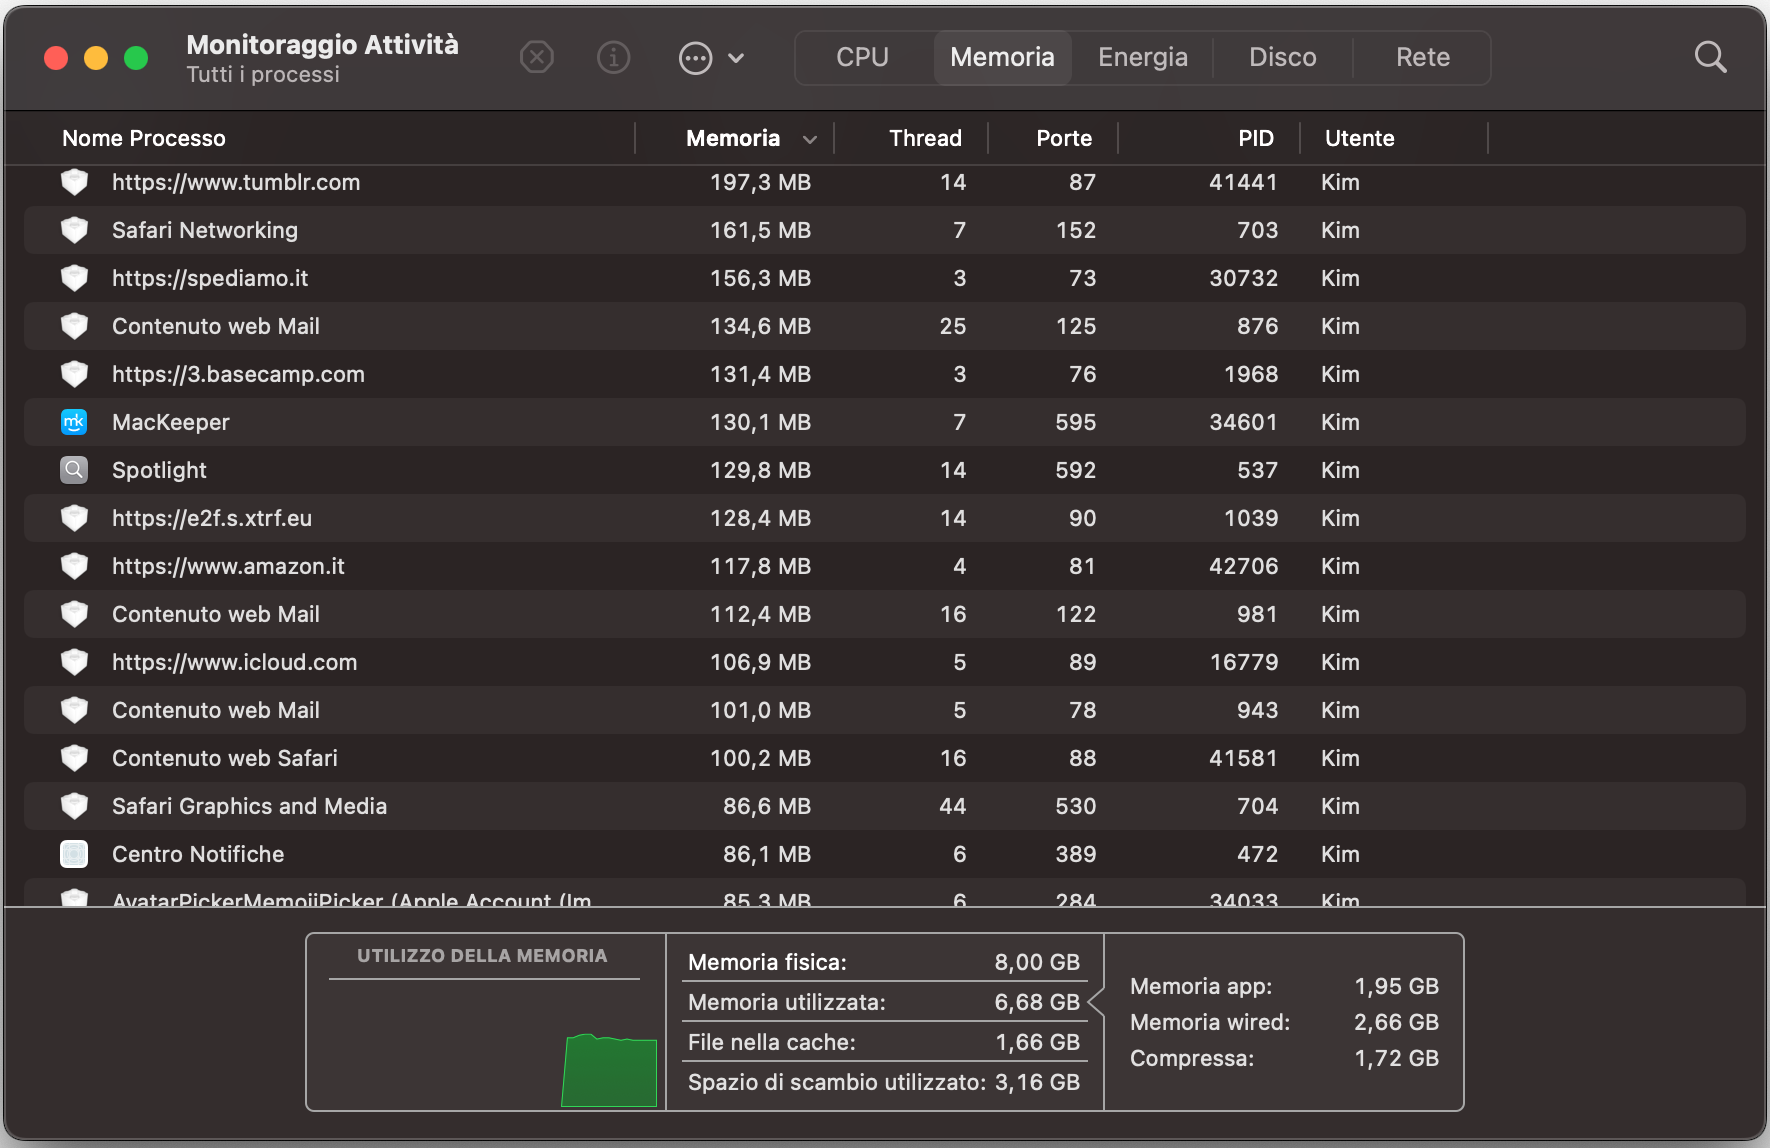Click the stop process X icon
This screenshot has width=1770, height=1148.
click(537, 57)
